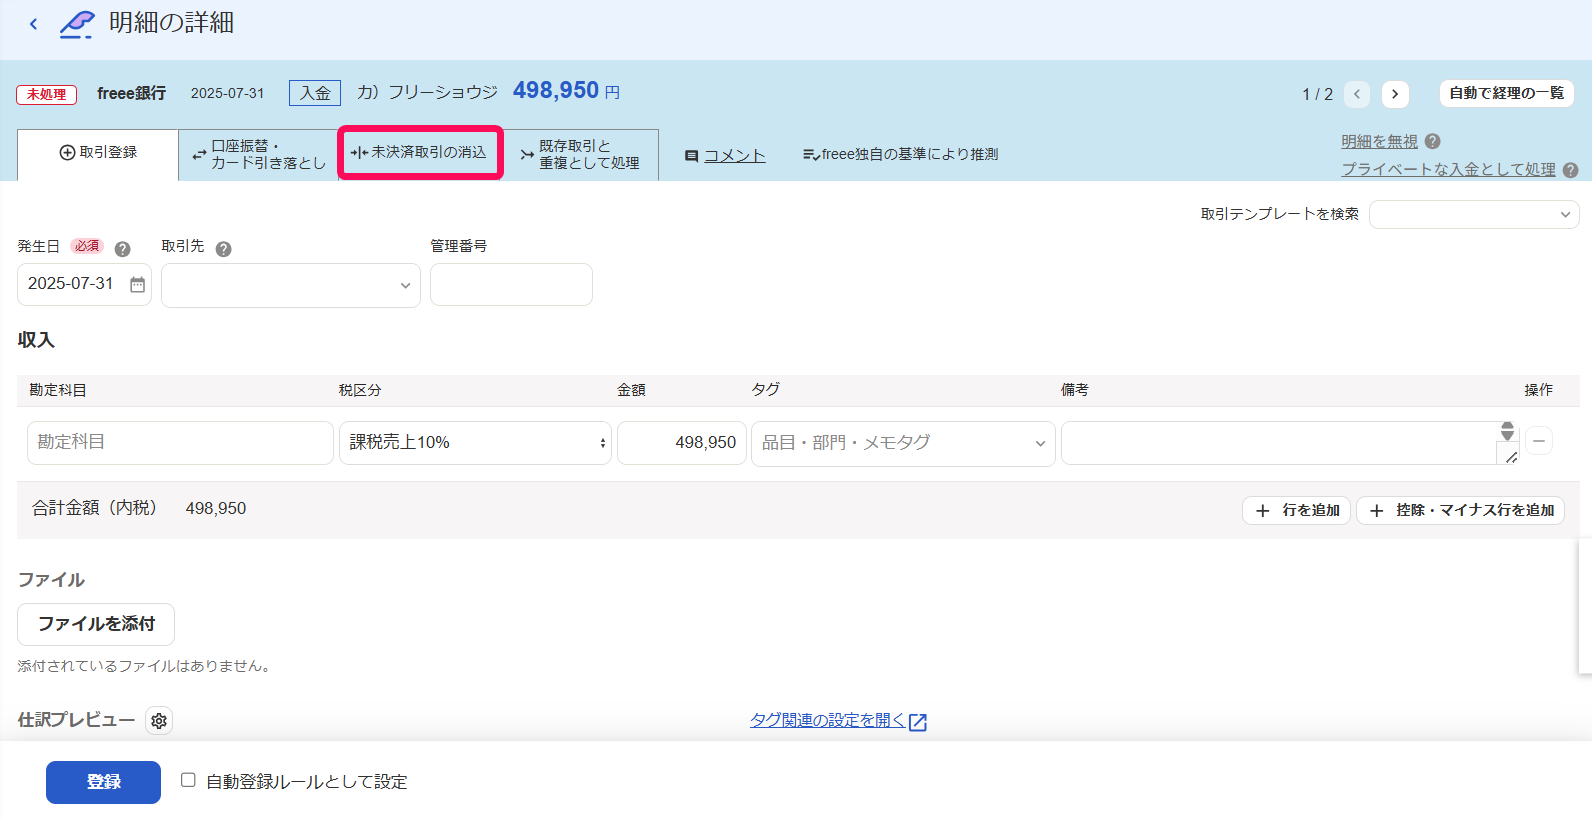This screenshot has height=819, width=1592.
Task: Switch to 口座振替・カード引き落とし tab
Action: click(x=259, y=154)
